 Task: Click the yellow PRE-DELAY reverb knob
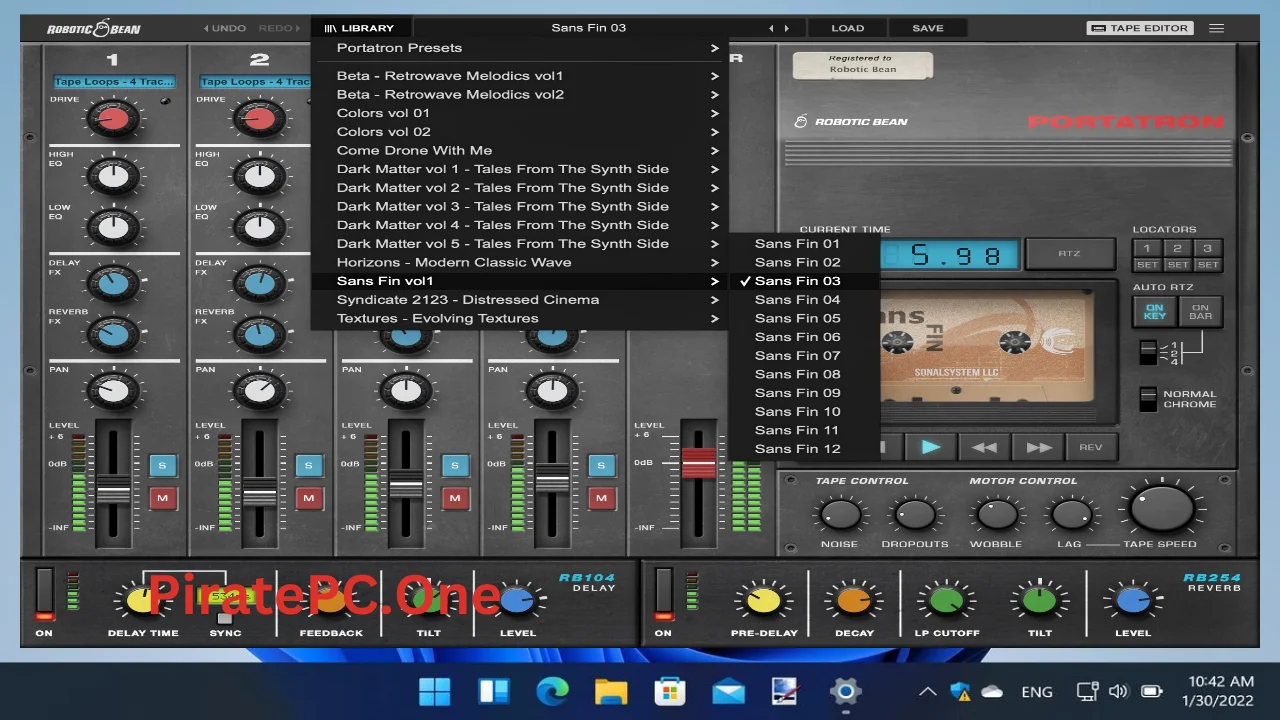point(765,600)
